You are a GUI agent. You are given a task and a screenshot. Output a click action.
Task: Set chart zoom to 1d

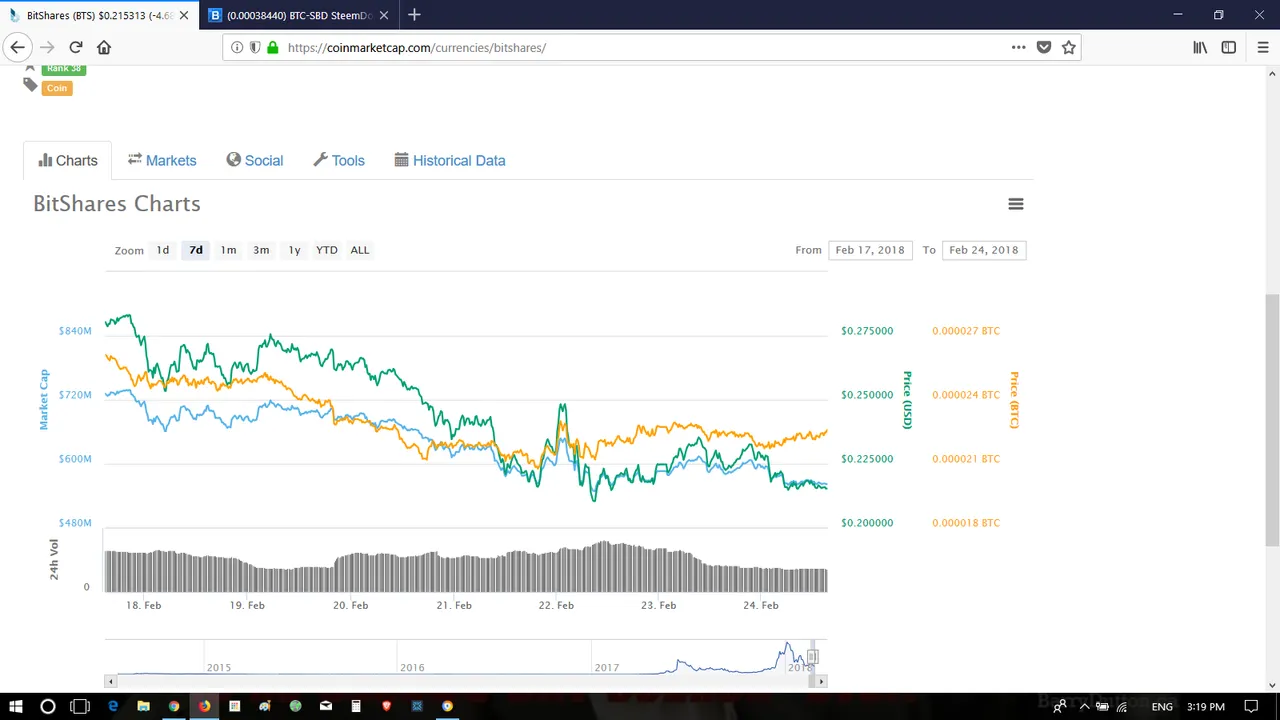(163, 250)
